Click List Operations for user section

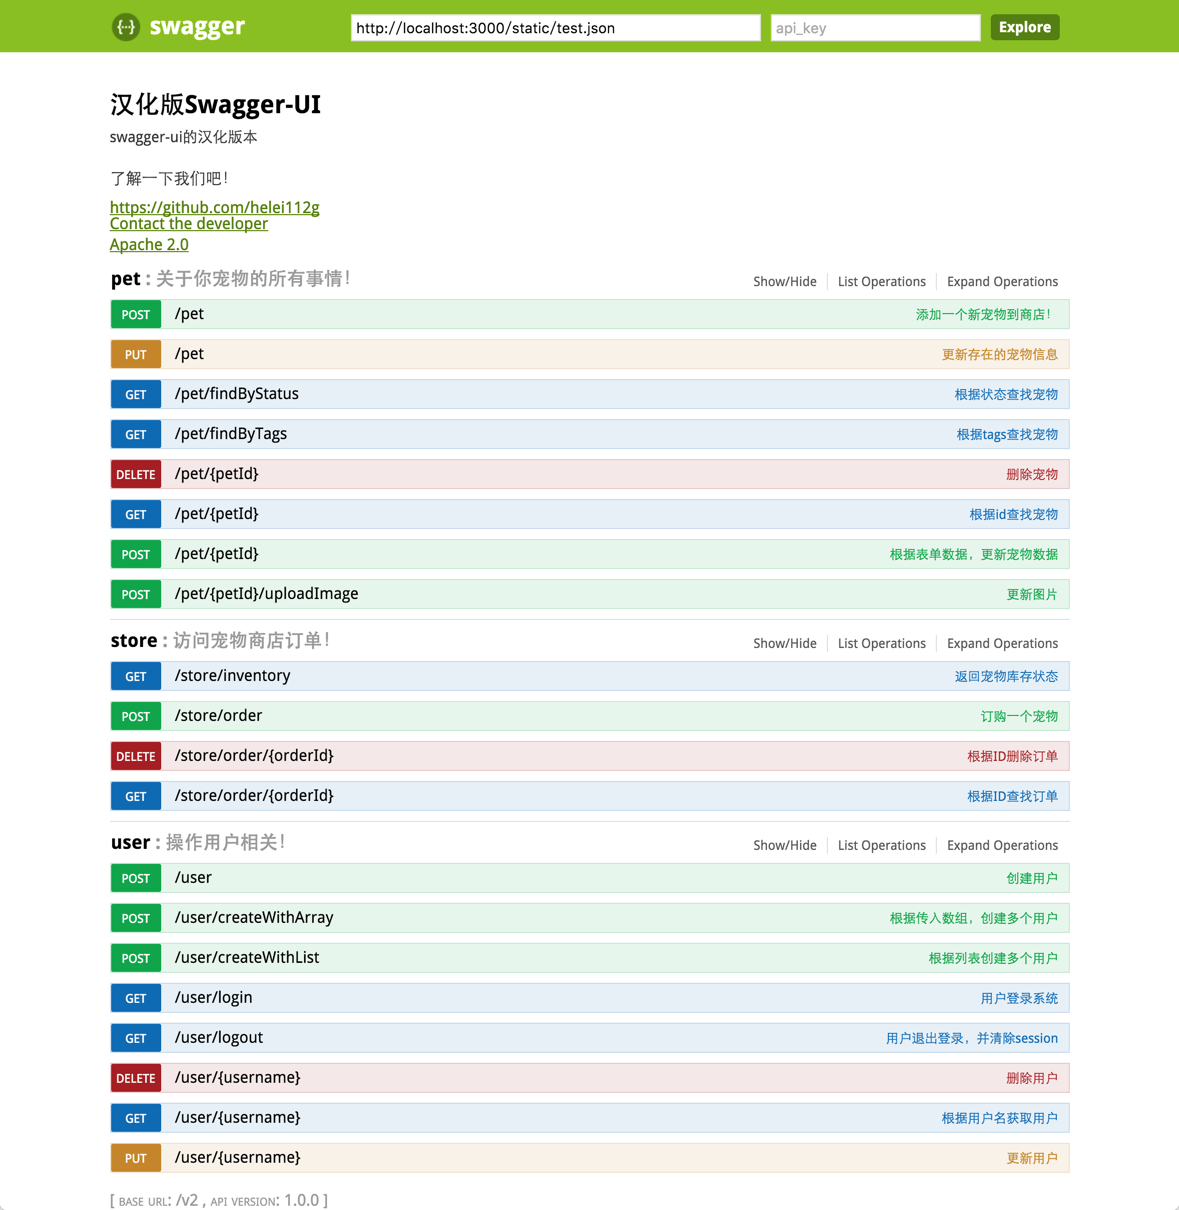[x=882, y=846]
